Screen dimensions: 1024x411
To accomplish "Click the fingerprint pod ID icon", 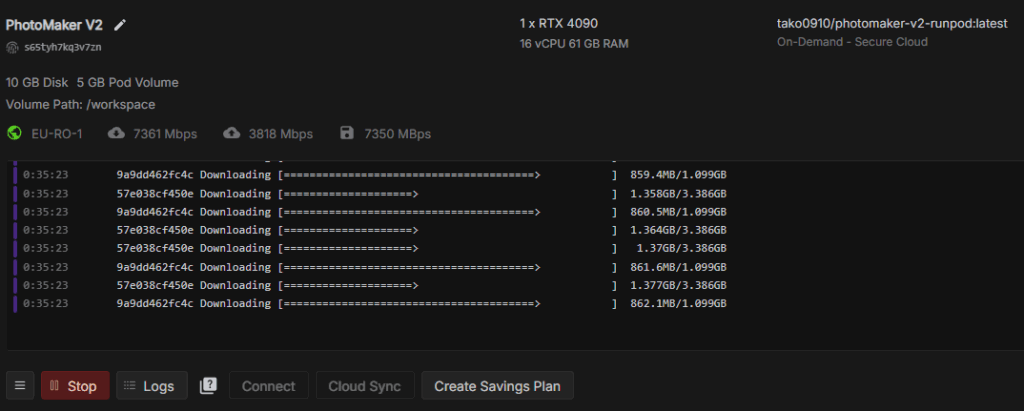I will 12,47.
